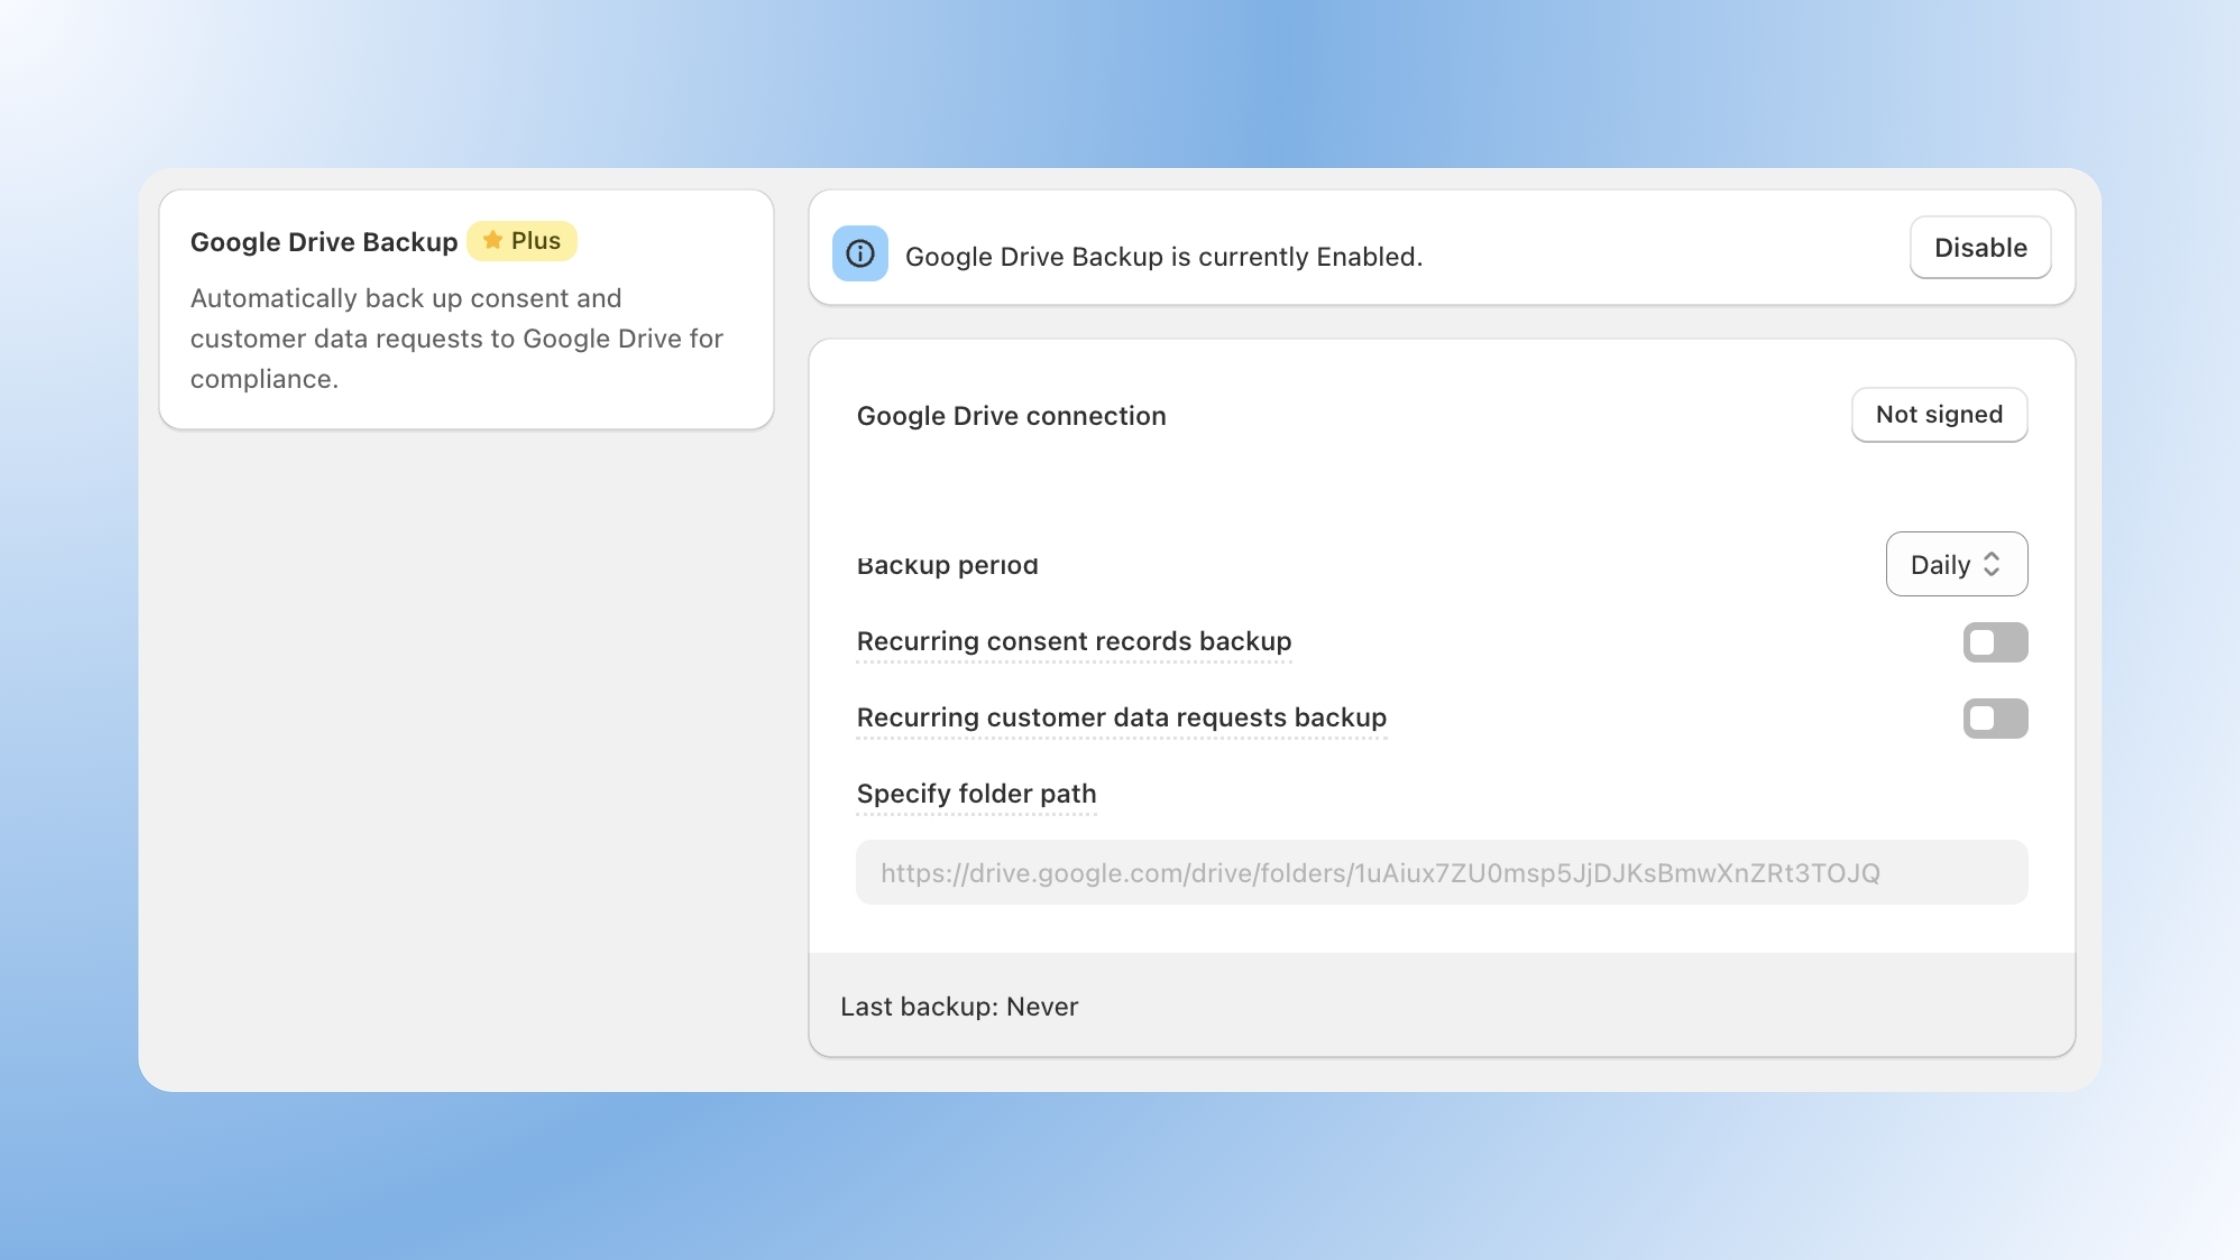Viewport: 2240px width, 1260px height.
Task: Click the Last backup: Never text
Action: point(959,1006)
